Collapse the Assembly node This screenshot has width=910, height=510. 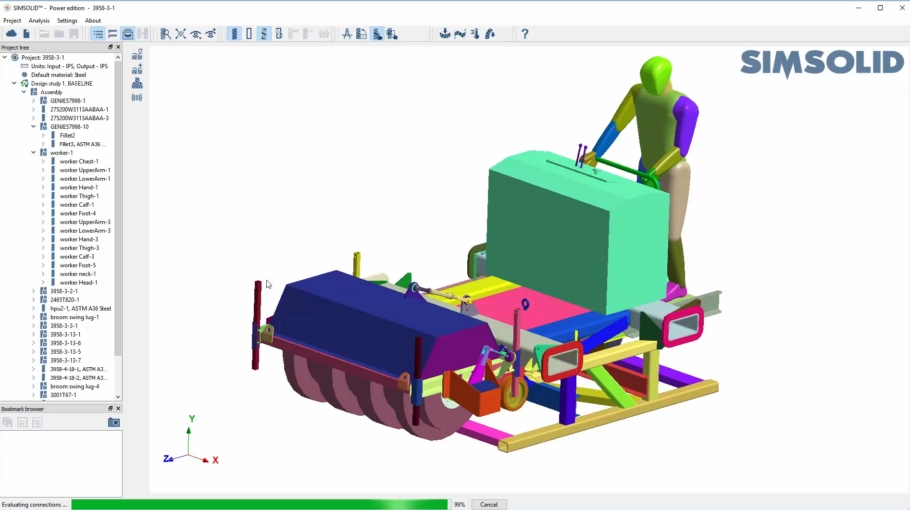point(24,92)
